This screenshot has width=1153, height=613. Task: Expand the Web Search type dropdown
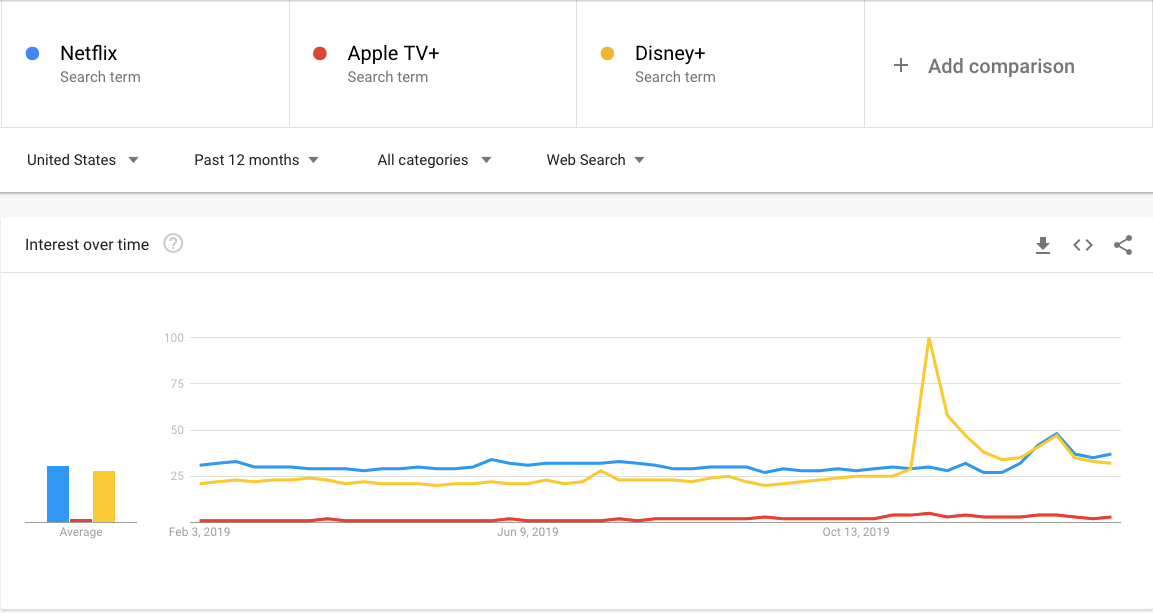click(595, 160)
